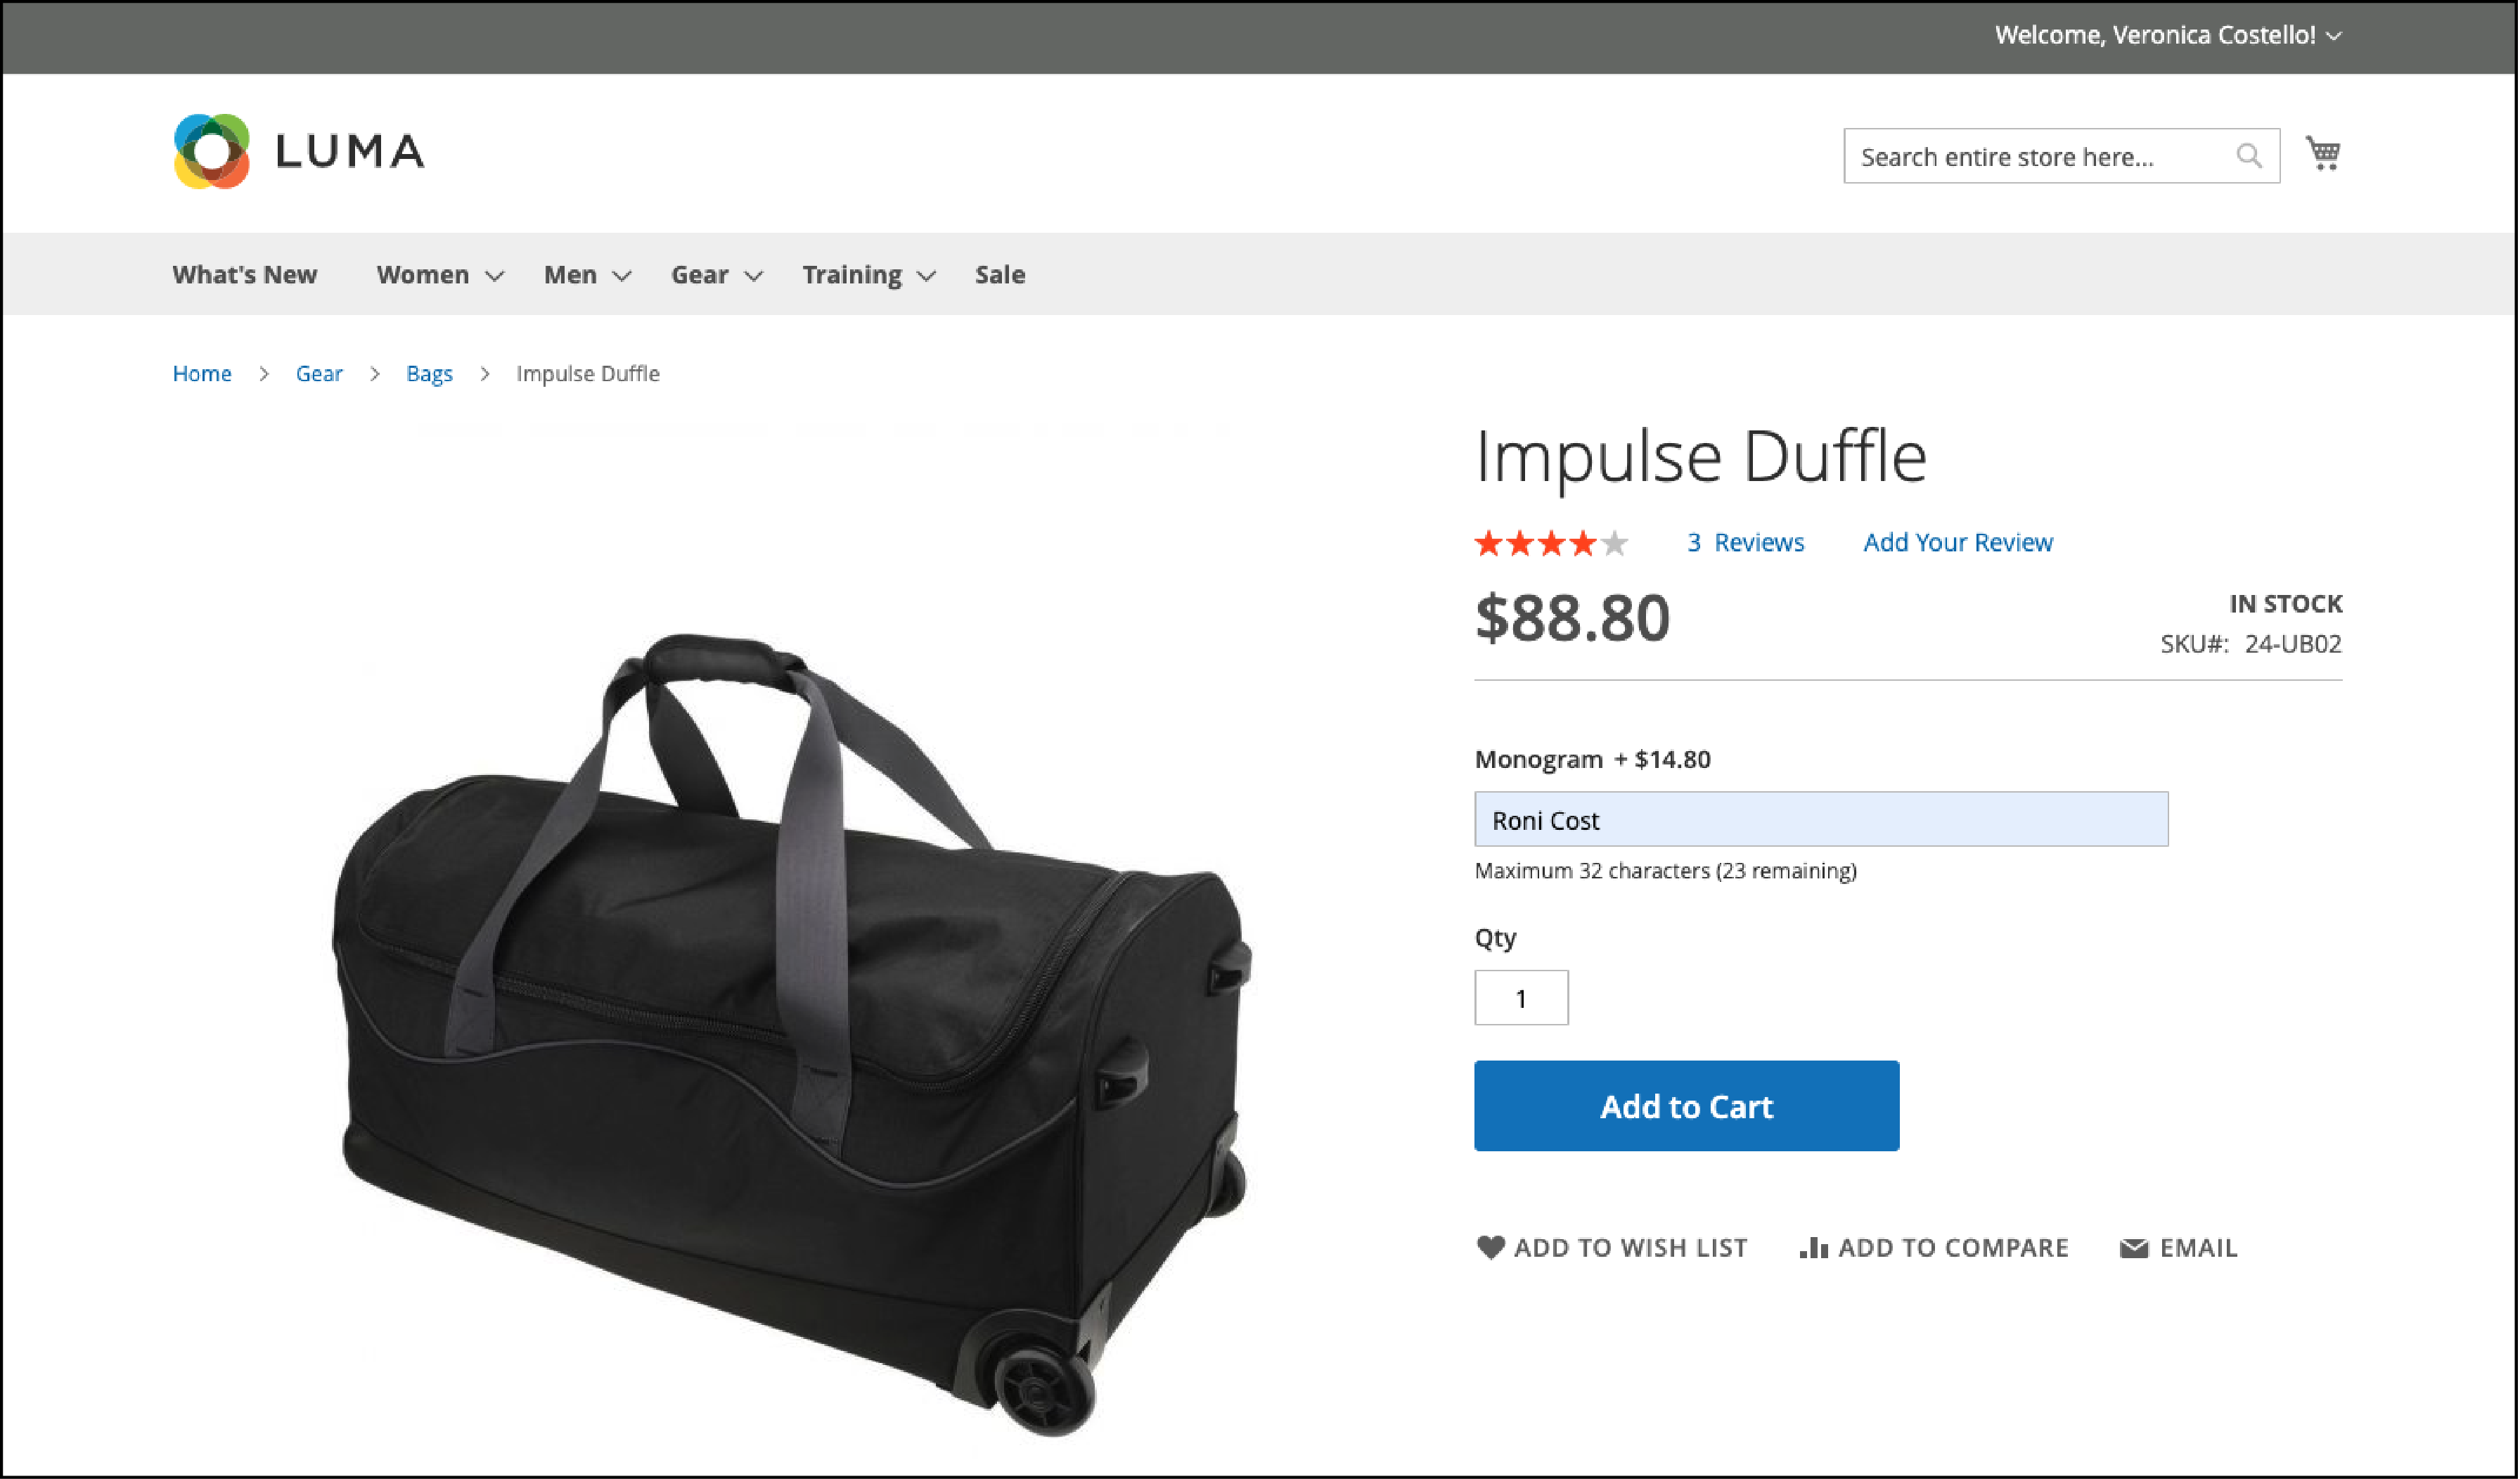
Task: Click the What's New menu item
Action: point(243,273)
